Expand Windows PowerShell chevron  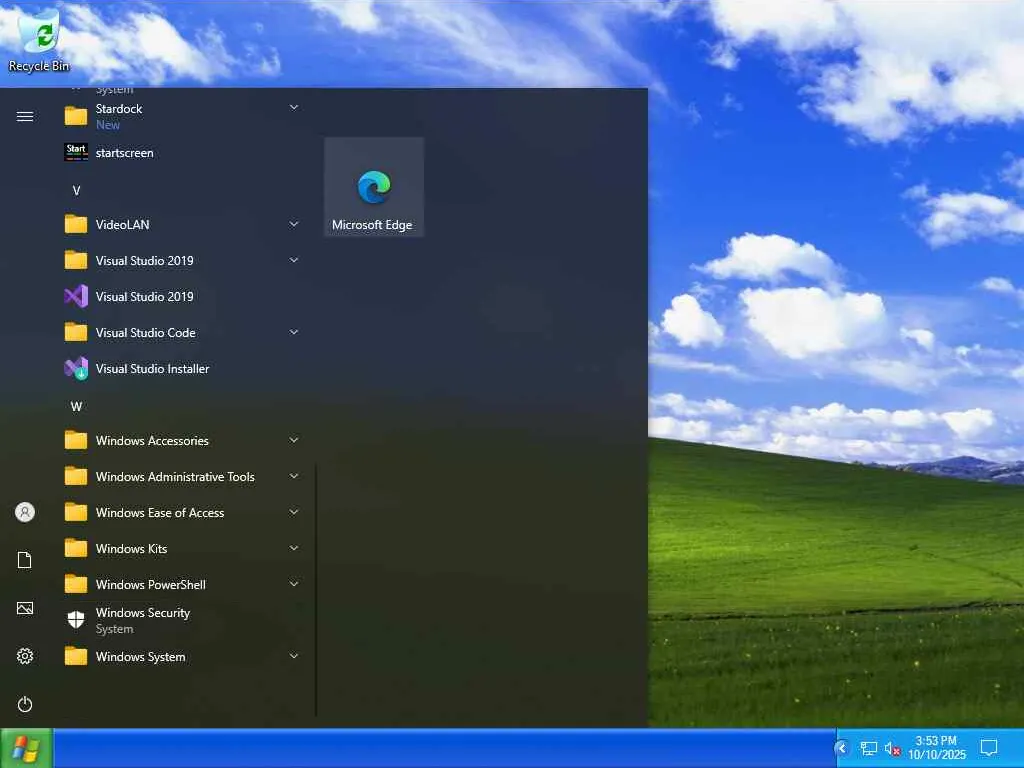[294, 584]
